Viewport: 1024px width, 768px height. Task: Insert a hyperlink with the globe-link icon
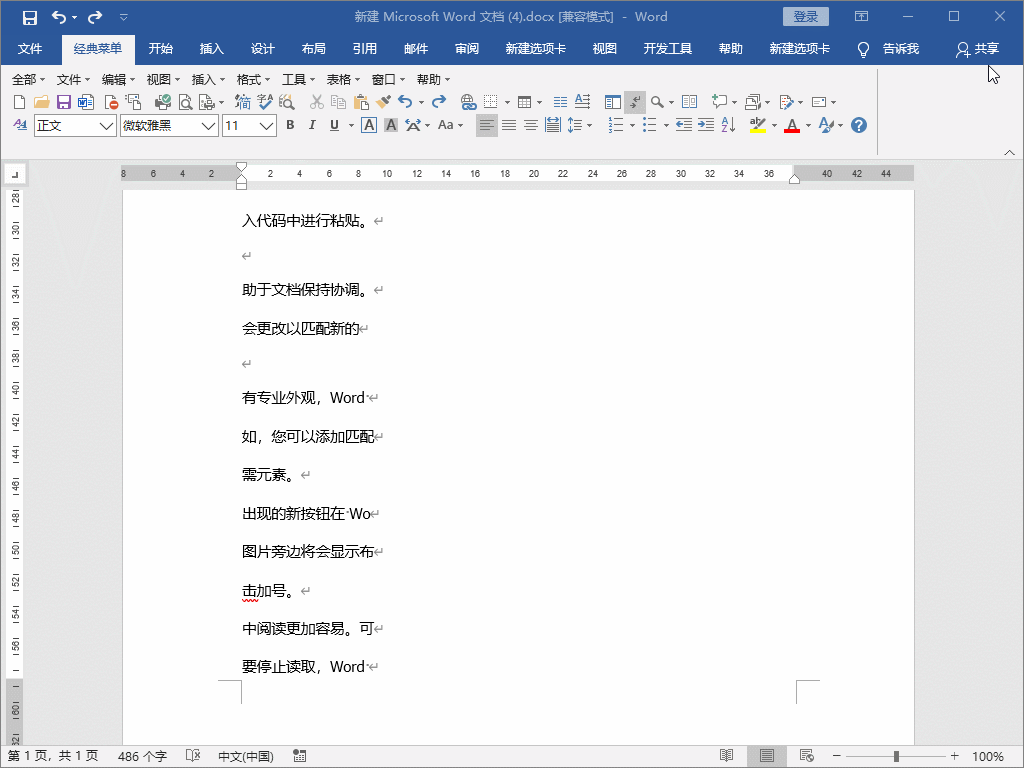(x=468, y=102)
